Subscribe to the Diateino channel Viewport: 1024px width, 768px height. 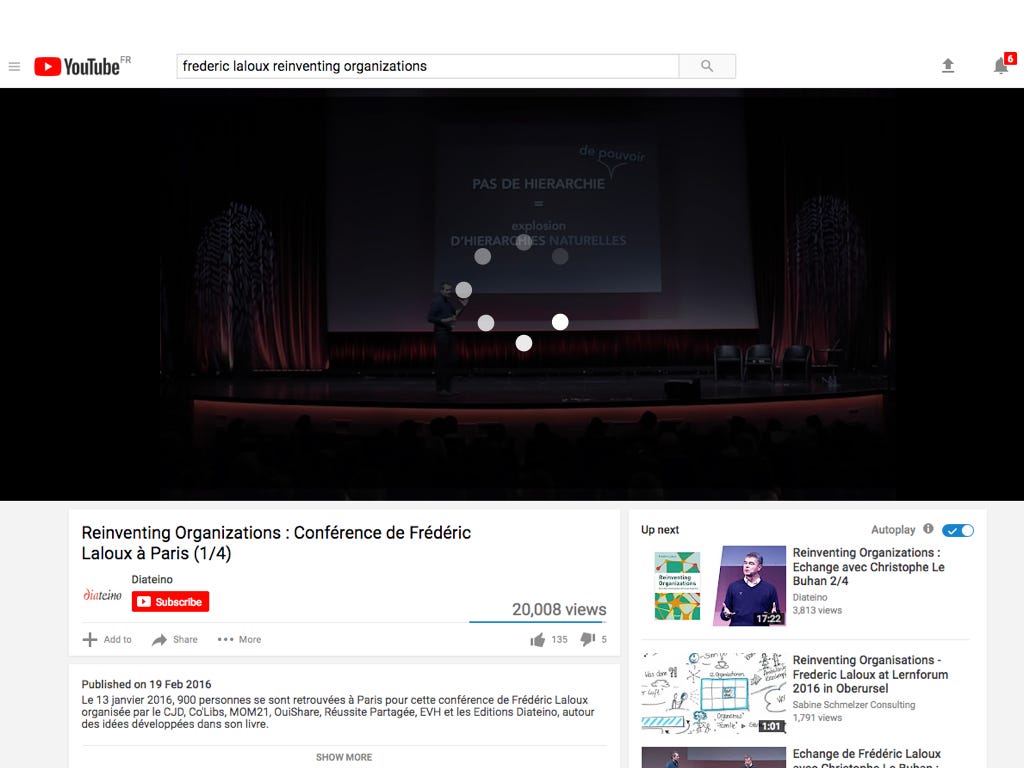pyautogui.click(x=170, y=601)
